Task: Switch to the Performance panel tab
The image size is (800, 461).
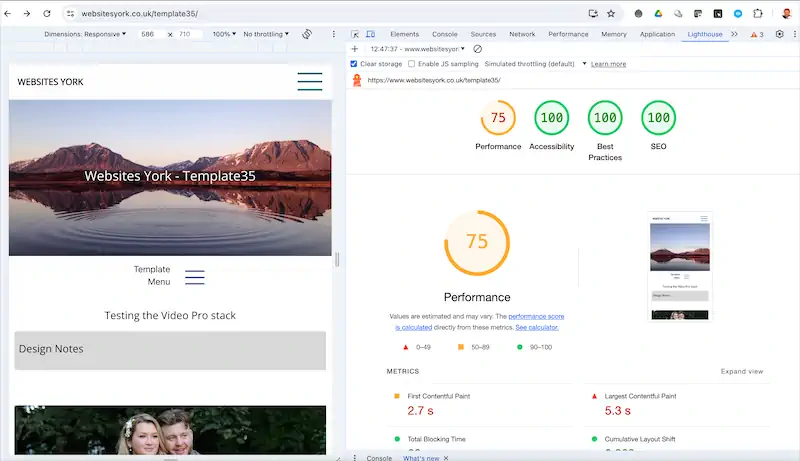Action: [x=568, y=34]
